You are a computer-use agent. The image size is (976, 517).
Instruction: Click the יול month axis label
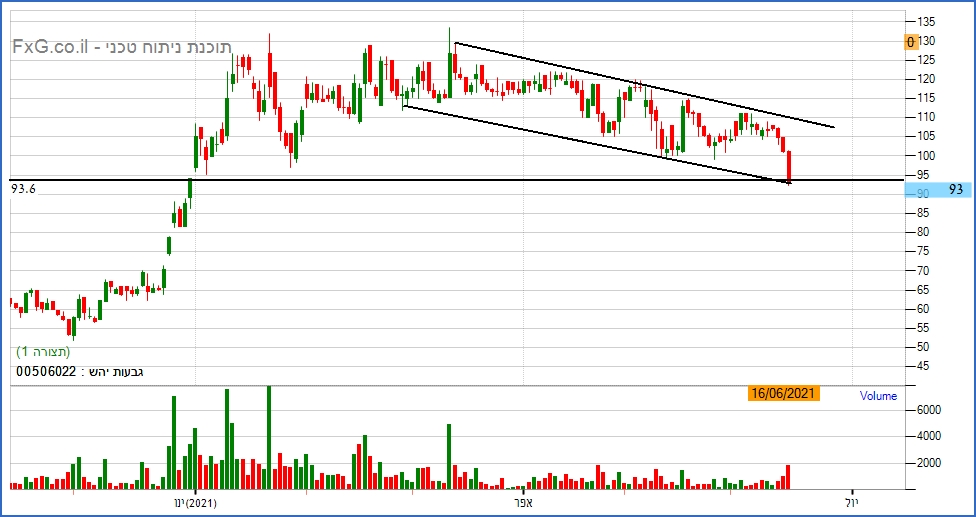click(852, 503)
